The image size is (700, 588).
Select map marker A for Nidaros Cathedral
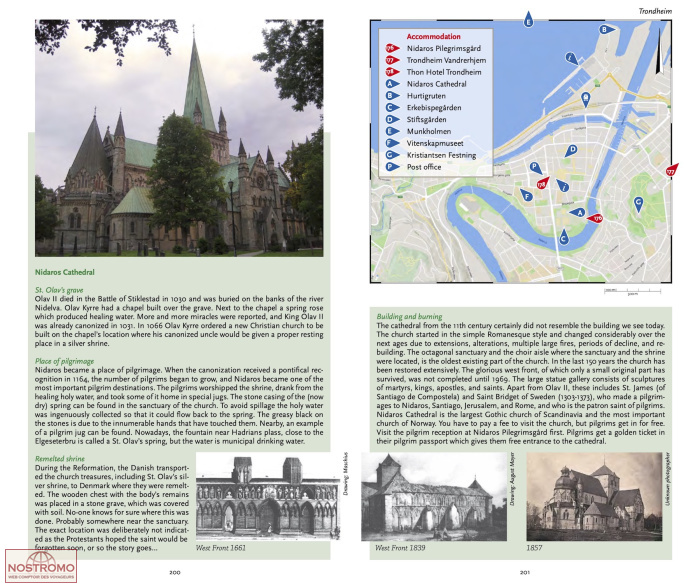coord(577,213)
